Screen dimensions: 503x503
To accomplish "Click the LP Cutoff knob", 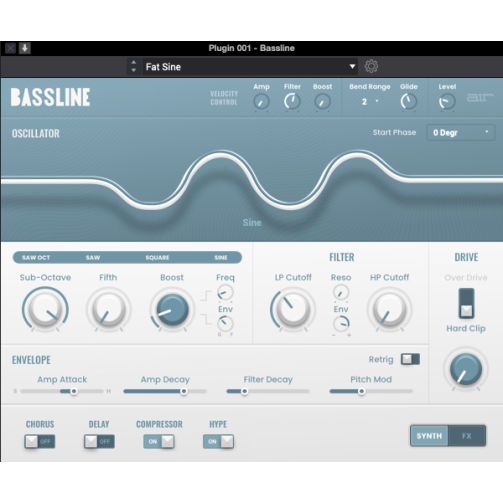I will [293, 309].
